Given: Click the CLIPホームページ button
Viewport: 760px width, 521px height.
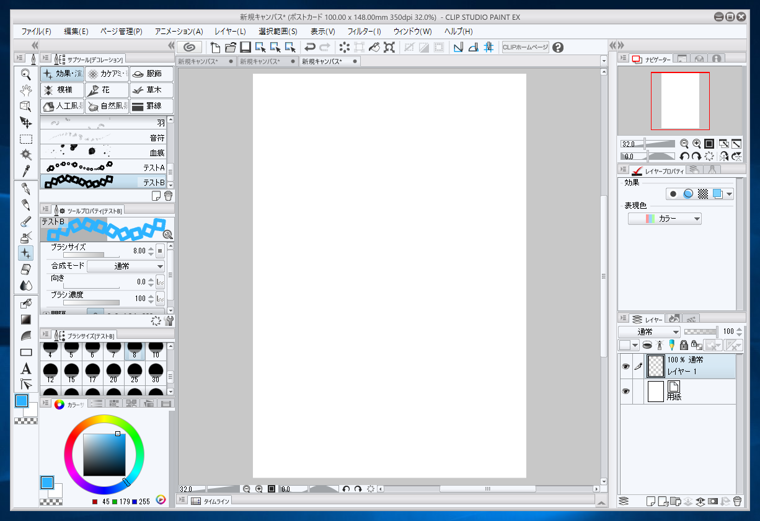Looking at the screenshot, I should coord(525,47).
